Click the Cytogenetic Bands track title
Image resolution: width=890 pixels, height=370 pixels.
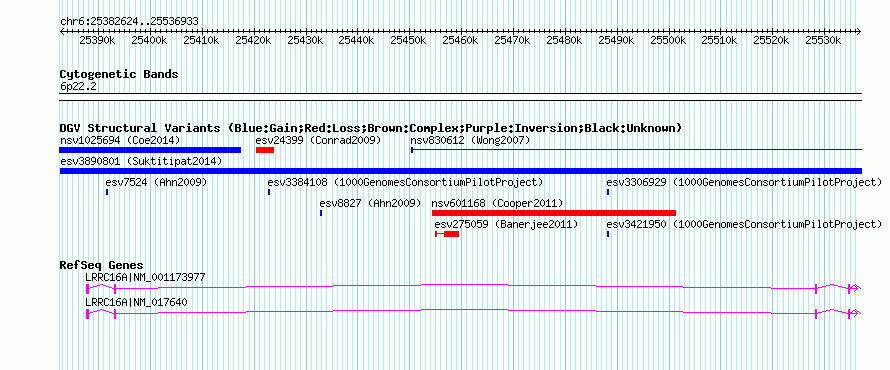119,74
